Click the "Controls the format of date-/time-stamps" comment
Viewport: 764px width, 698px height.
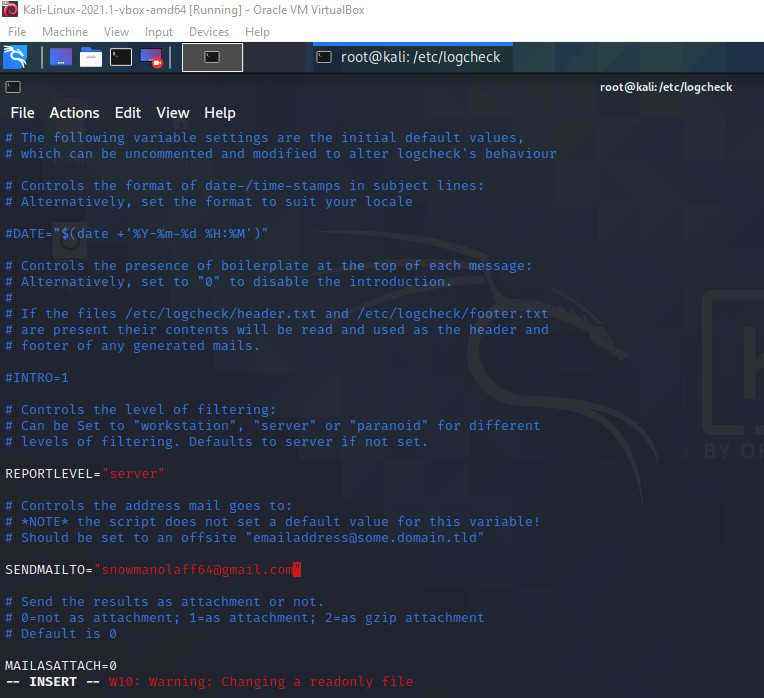point(245,186)
